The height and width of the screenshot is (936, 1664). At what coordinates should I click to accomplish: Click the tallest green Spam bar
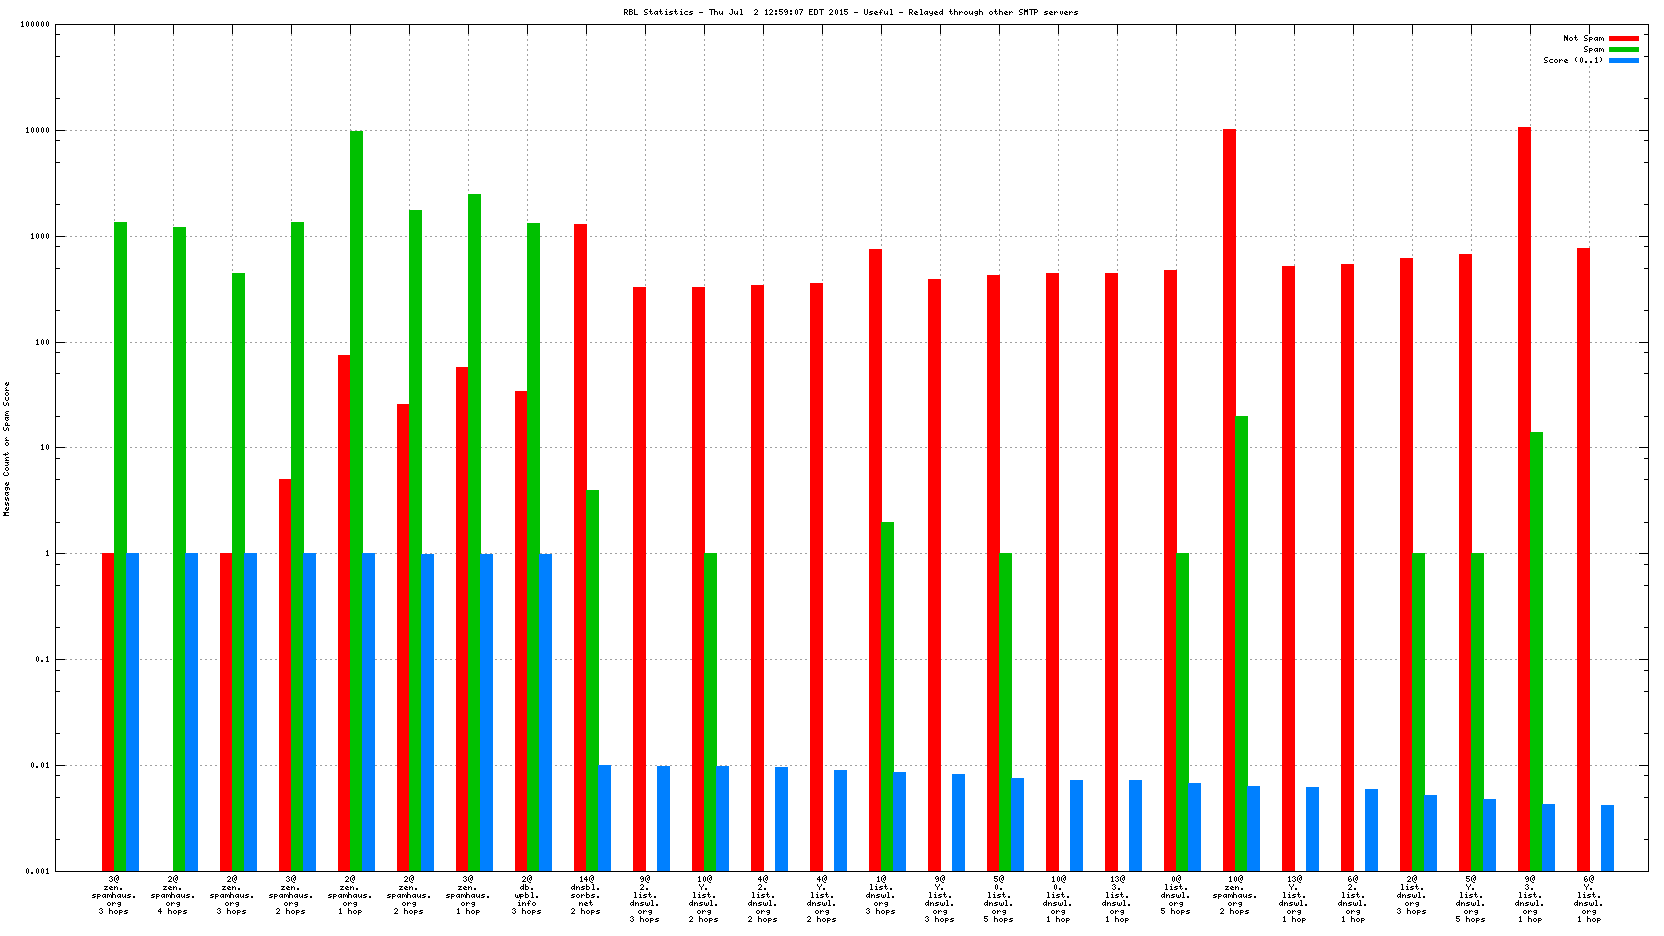click(356, 500)
